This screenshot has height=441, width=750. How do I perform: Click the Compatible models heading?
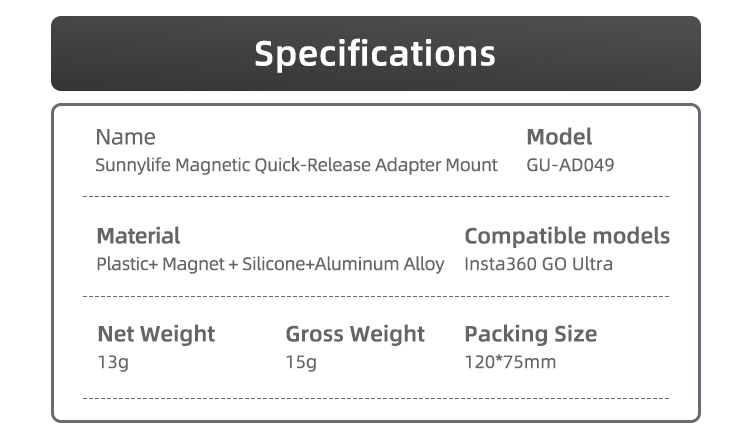[x=567, y=236]
